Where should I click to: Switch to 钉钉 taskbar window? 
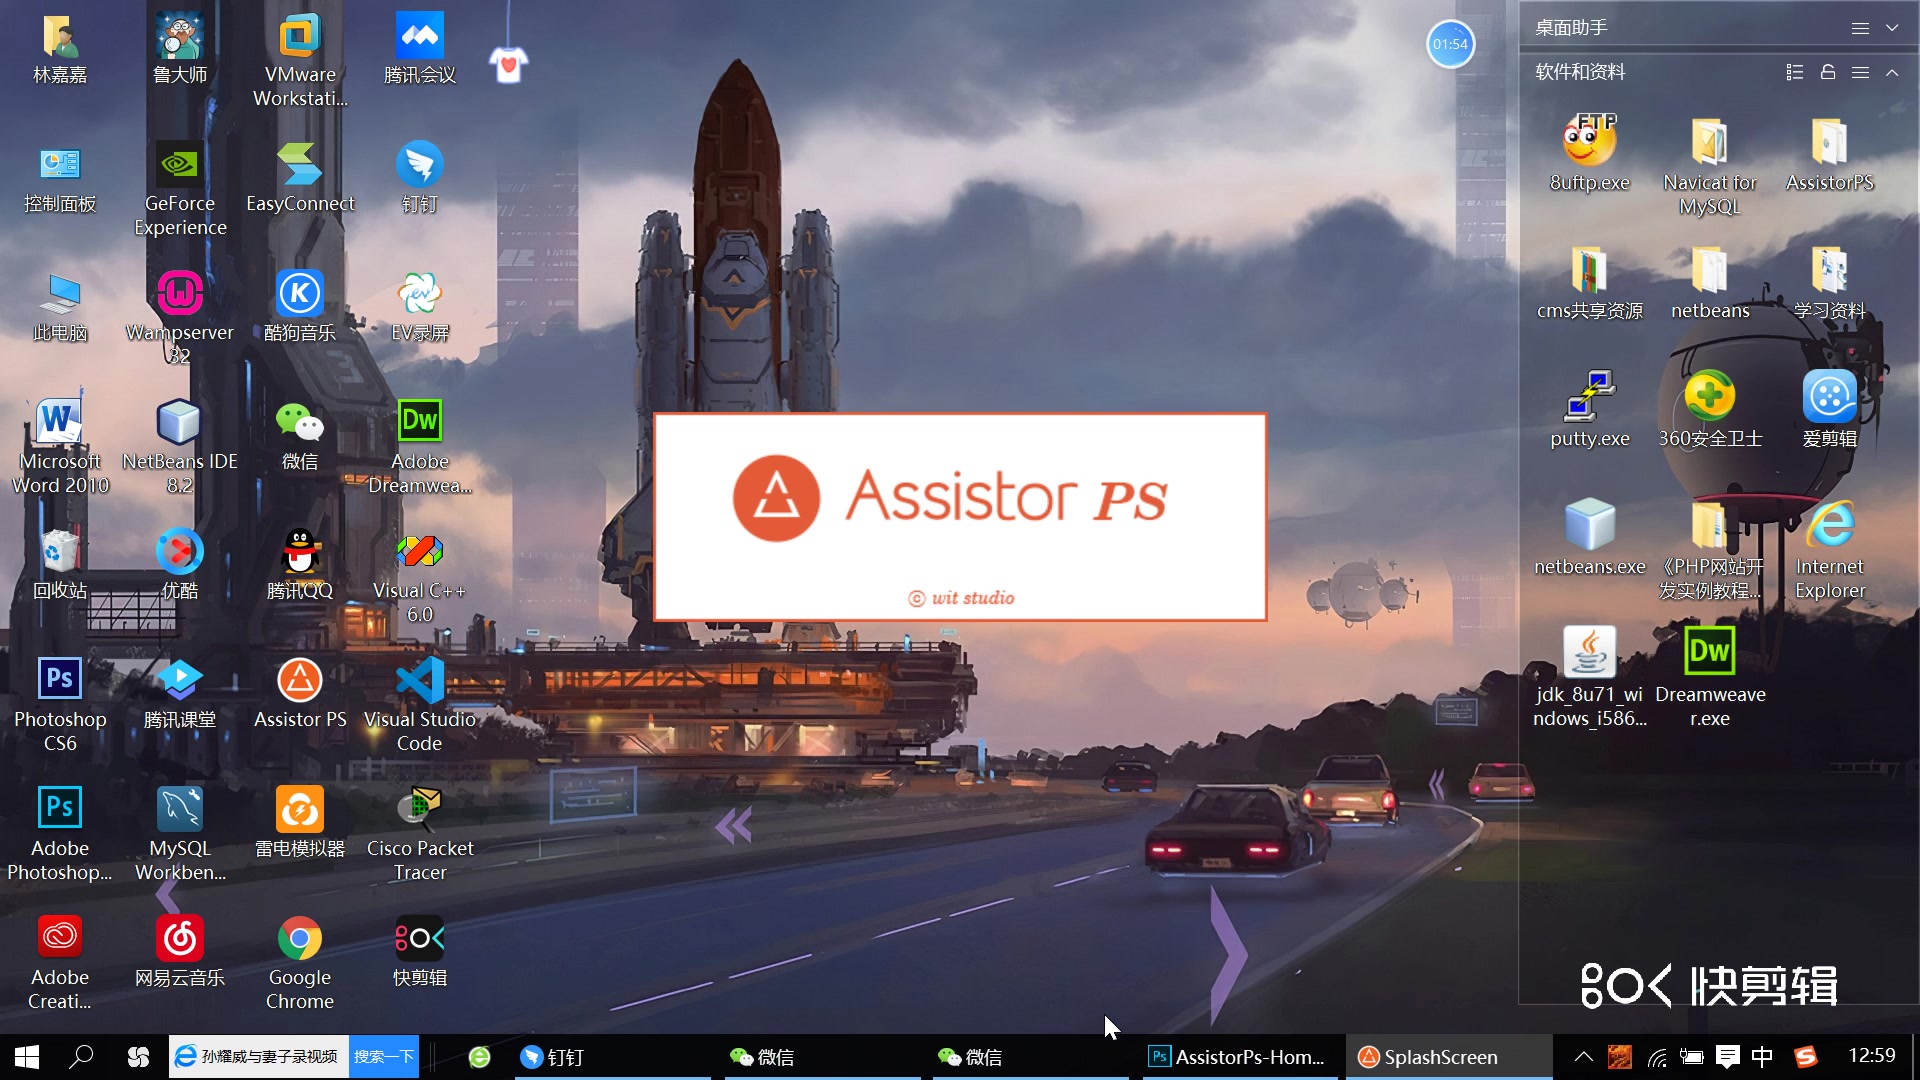pos(613,1057)
